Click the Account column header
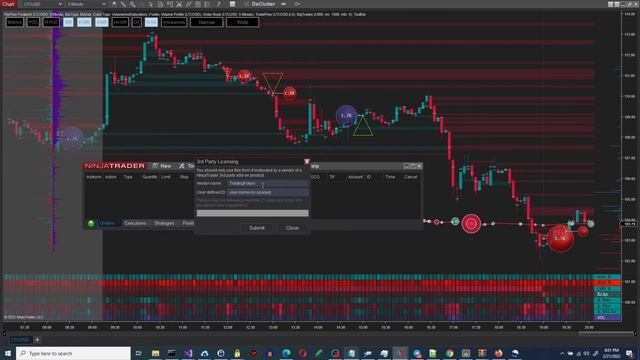 coord(355,177)
